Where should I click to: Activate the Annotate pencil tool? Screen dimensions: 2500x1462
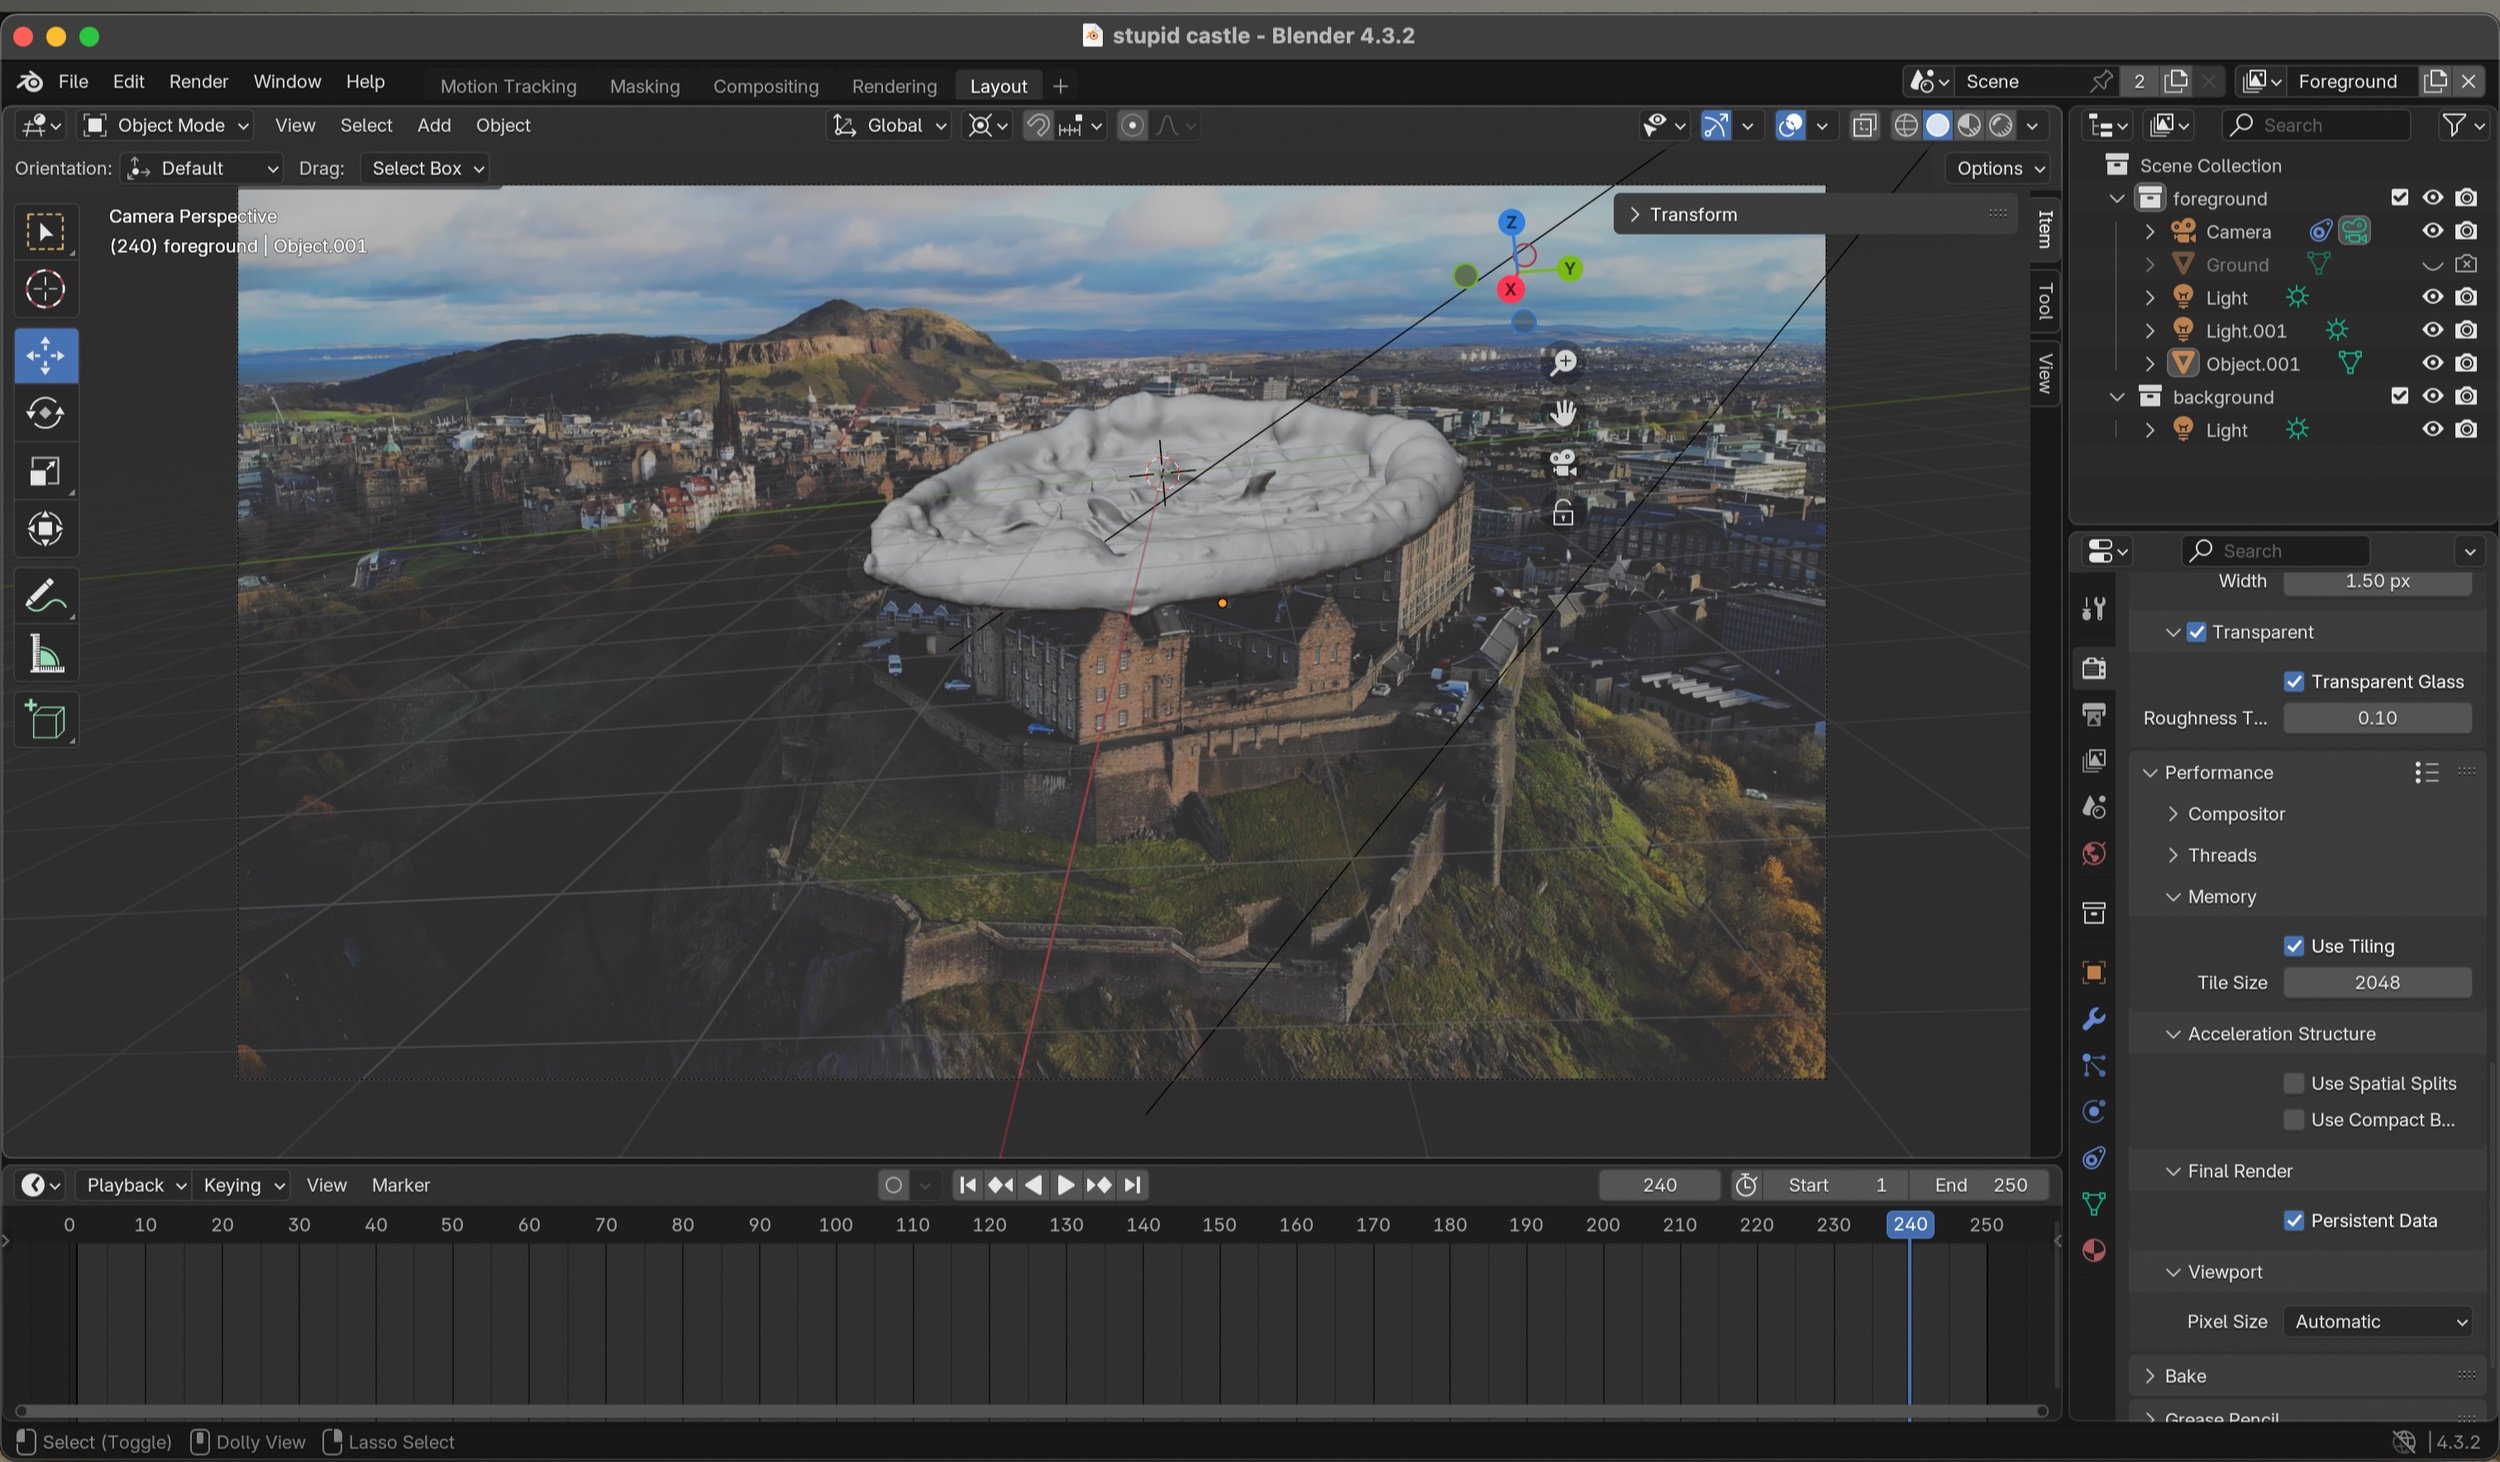[x=45, y=596]
